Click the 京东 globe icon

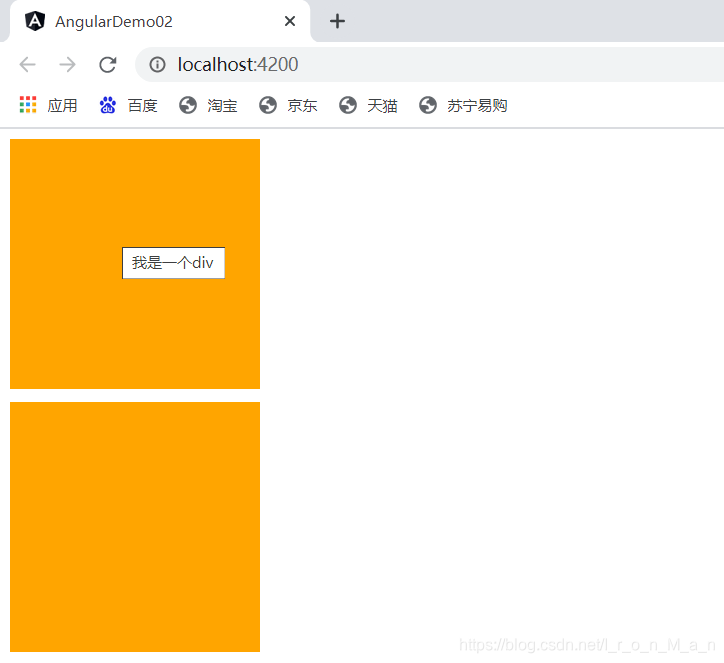(268, 105)
